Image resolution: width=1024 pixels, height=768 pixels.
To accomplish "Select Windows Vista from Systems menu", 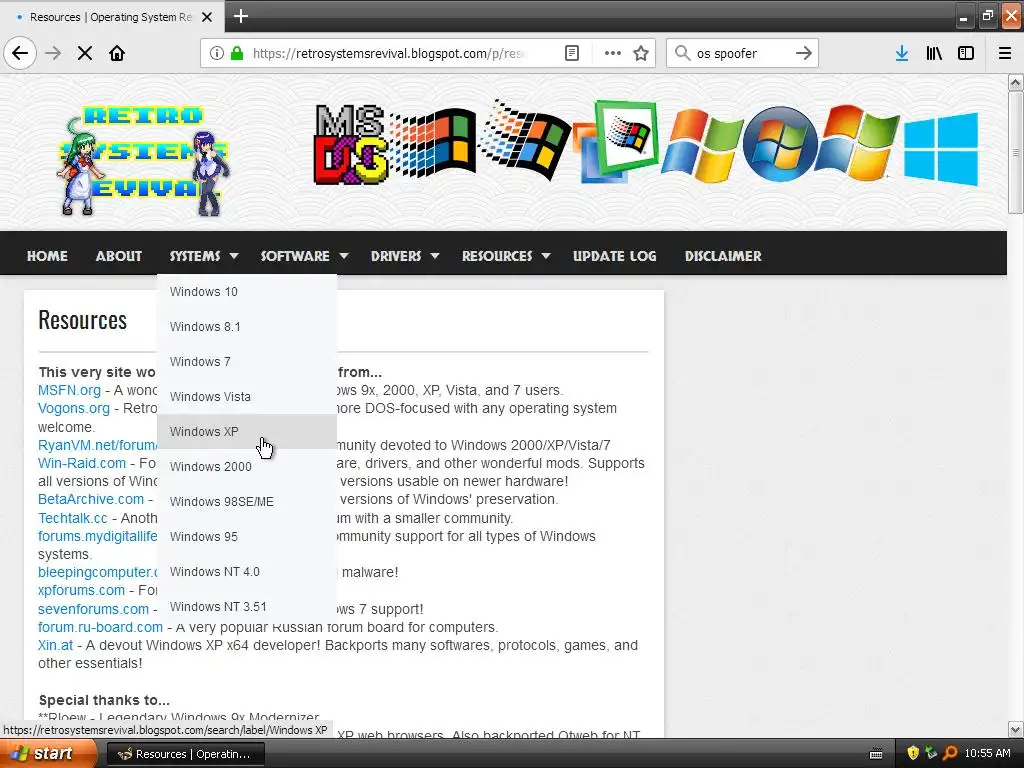I will click(247, 396).
